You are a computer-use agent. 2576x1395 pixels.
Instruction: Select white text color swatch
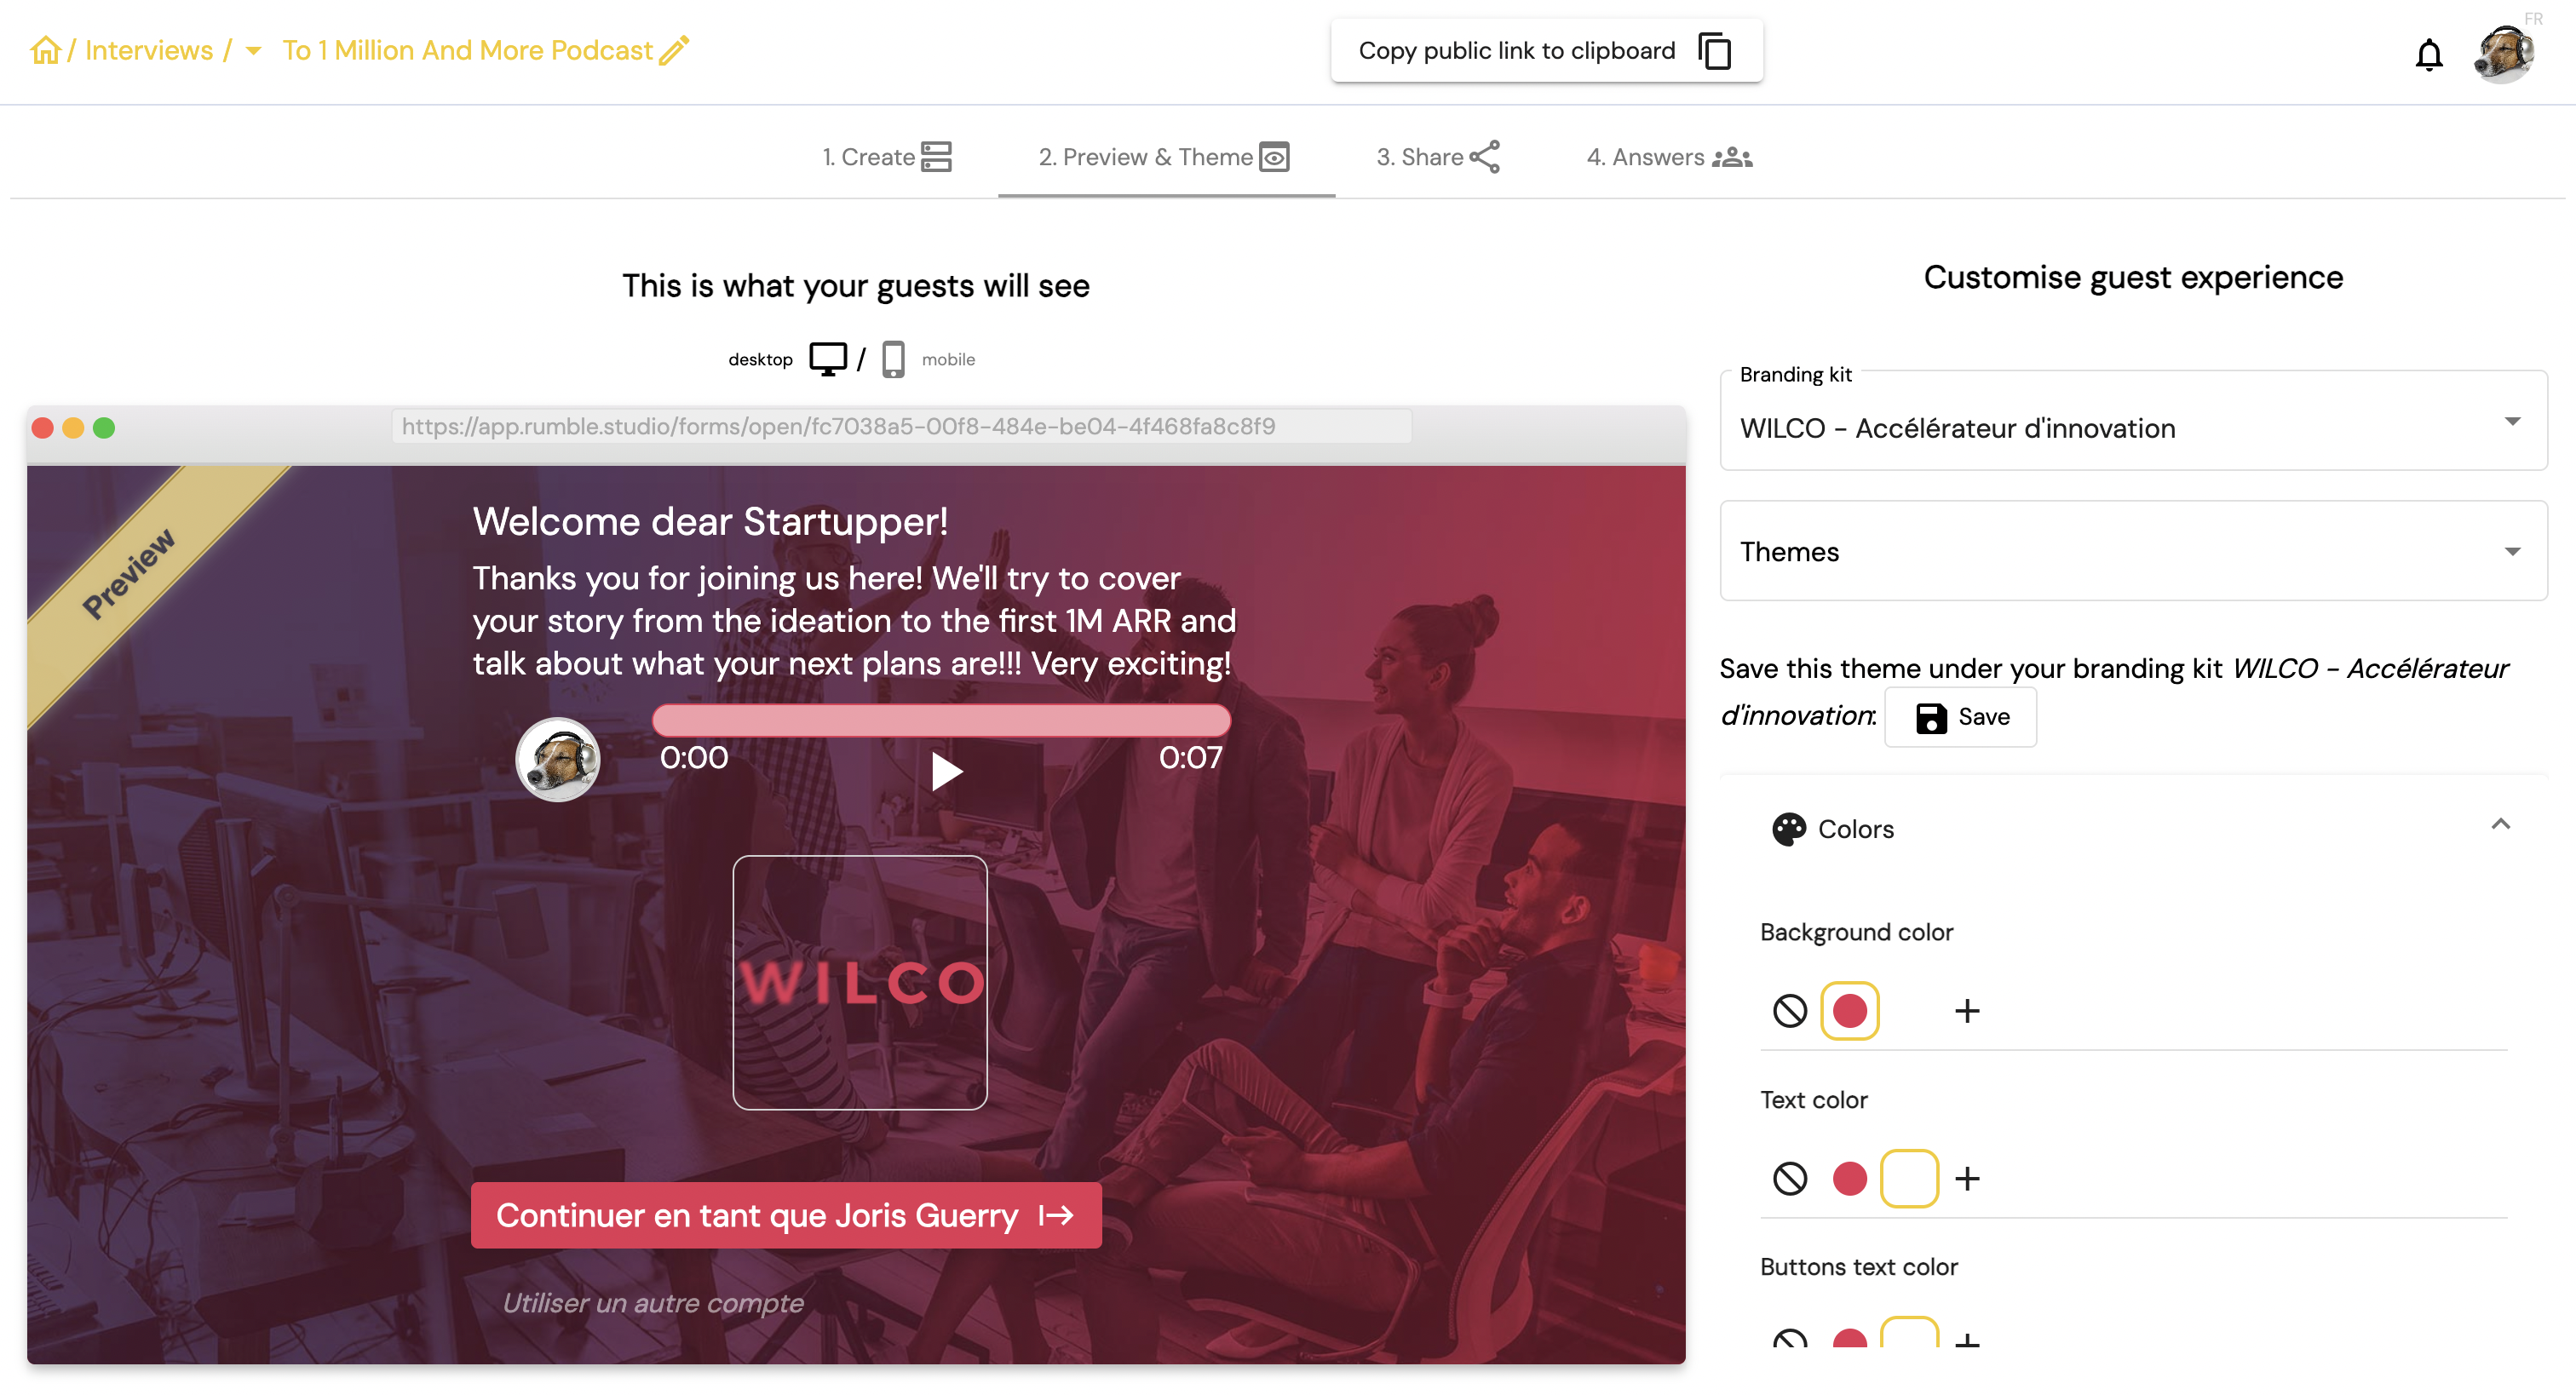(x=1908, y=1179)
